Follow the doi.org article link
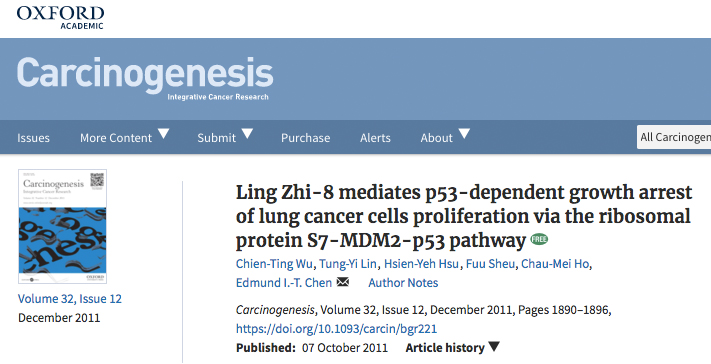Image resolution: width=711 pixels, height=364 pixels. pyautogui.click(x=336, y=329)
